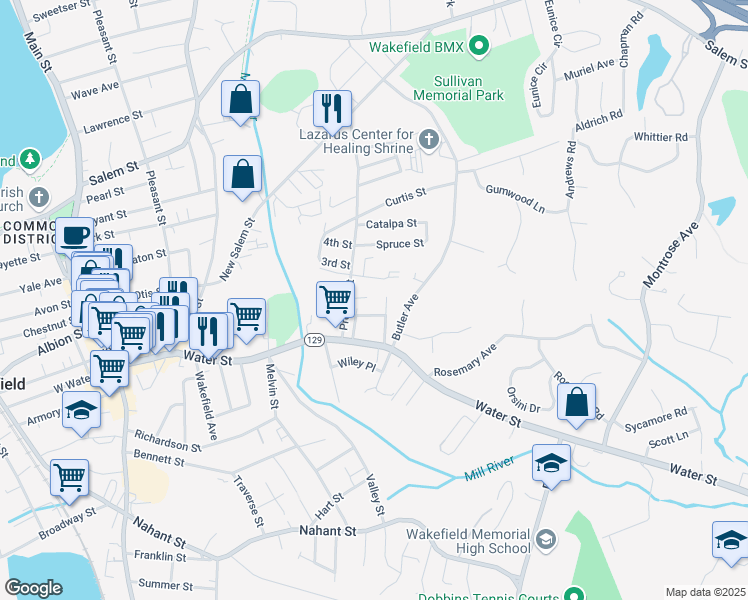
Task: Select the Scott Ln label
Action: point(668,439)
